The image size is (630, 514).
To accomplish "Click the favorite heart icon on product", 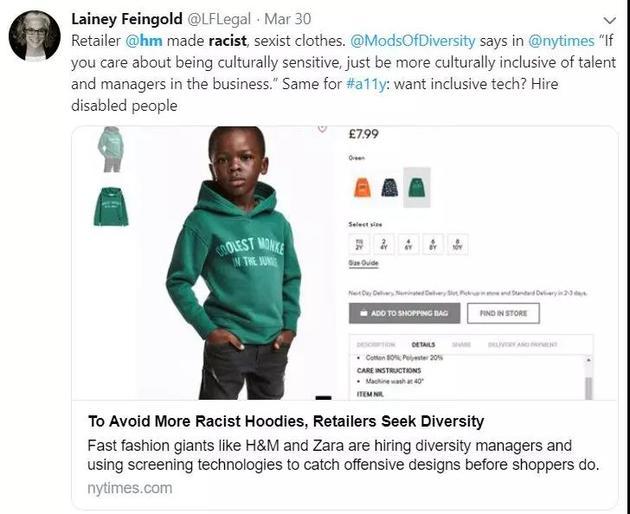I will coord(322,128).
